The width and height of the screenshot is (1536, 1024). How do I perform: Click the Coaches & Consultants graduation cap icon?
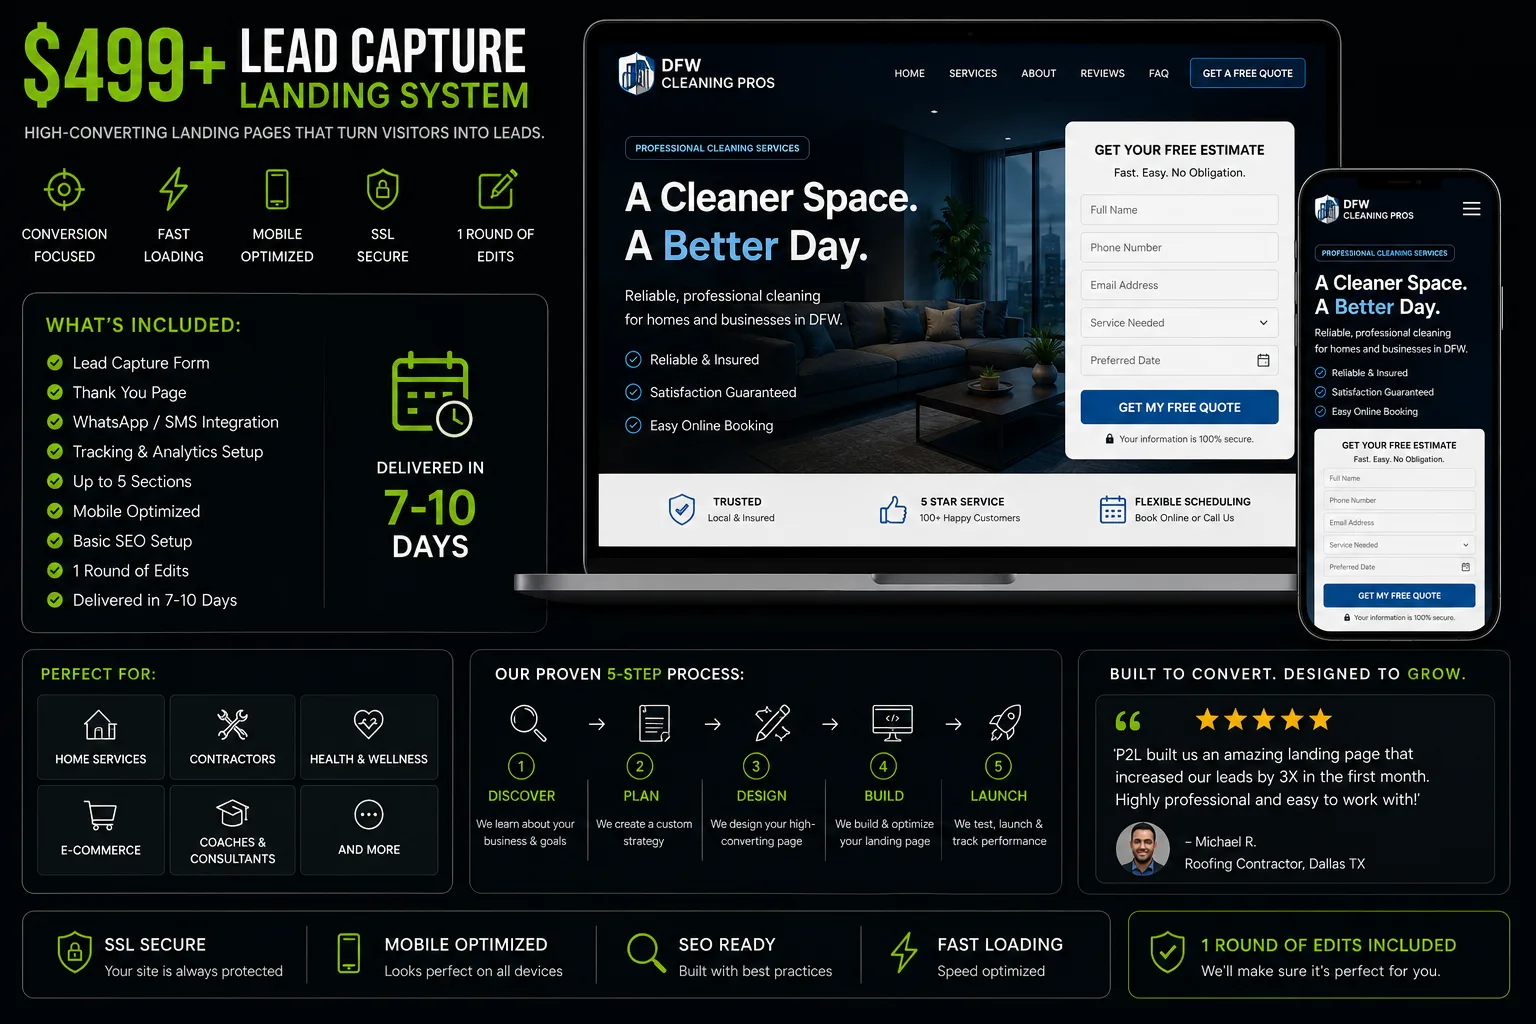click(x=232, y=812)
